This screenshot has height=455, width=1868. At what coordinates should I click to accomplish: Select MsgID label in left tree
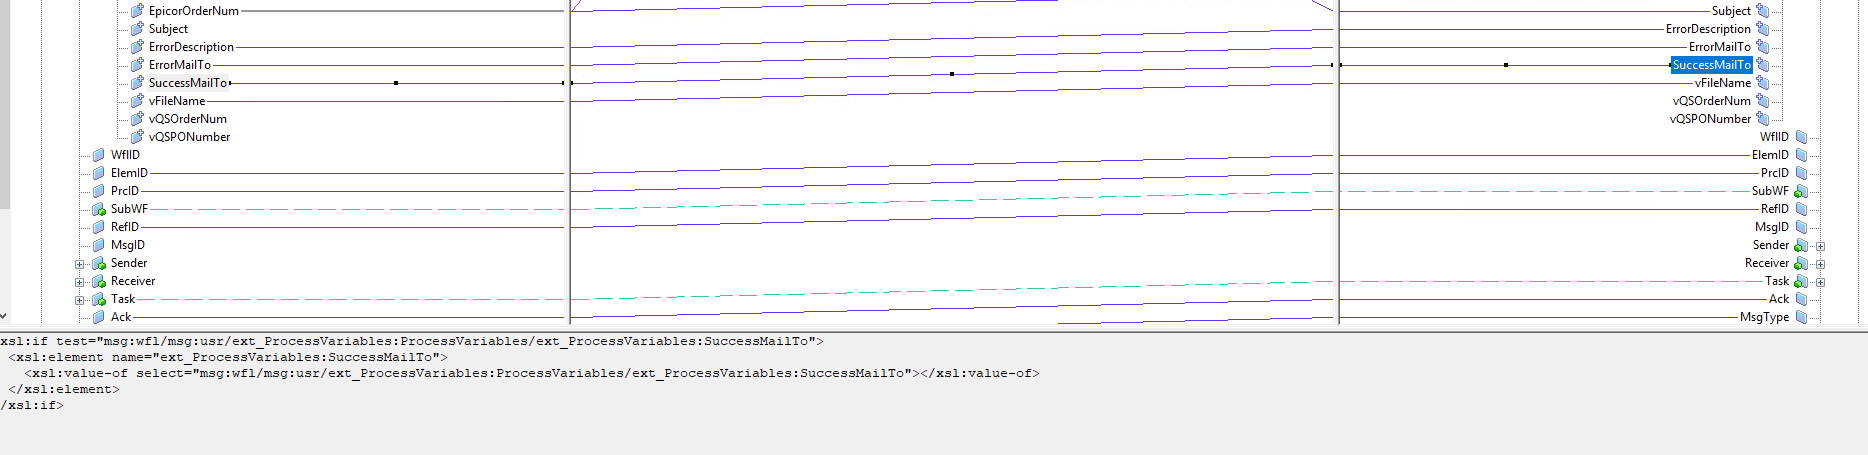tap(128, 245)
